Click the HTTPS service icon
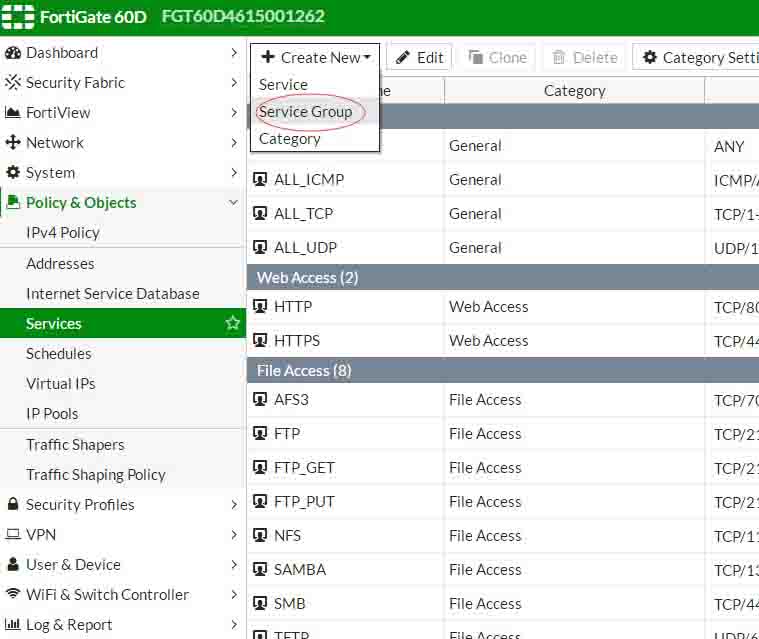The width and height of the screenshot is (759, 639). (x=260, y=340)
